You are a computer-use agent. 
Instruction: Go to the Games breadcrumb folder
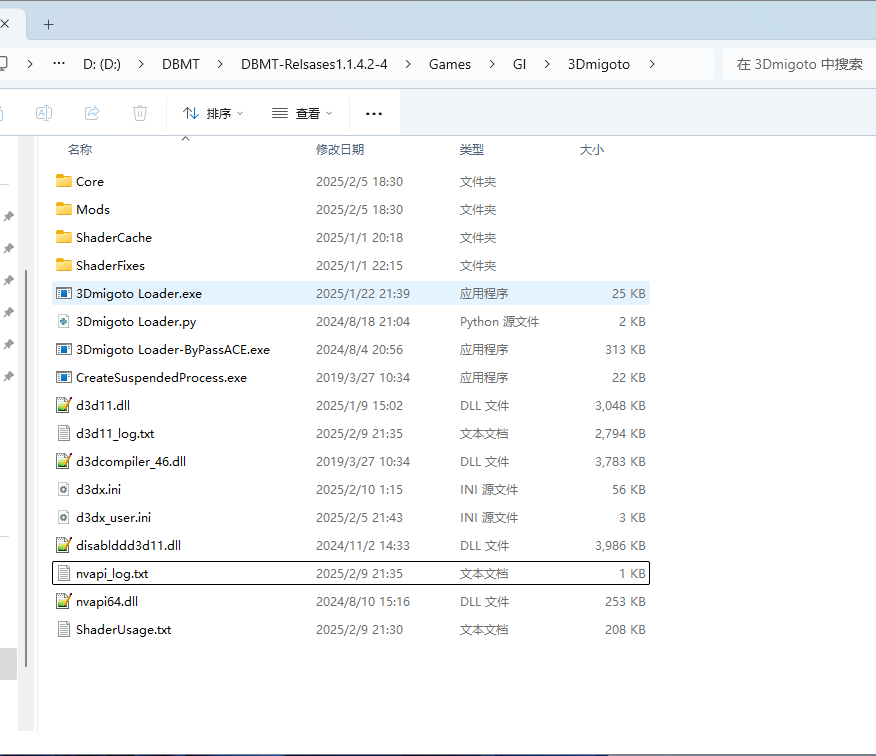coord(450,64)
